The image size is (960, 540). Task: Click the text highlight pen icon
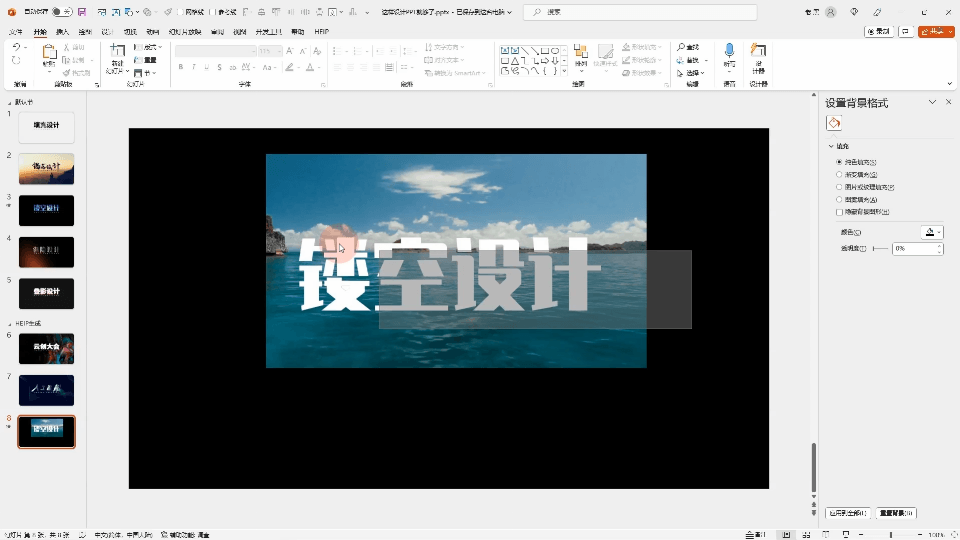tap(289, 67)
